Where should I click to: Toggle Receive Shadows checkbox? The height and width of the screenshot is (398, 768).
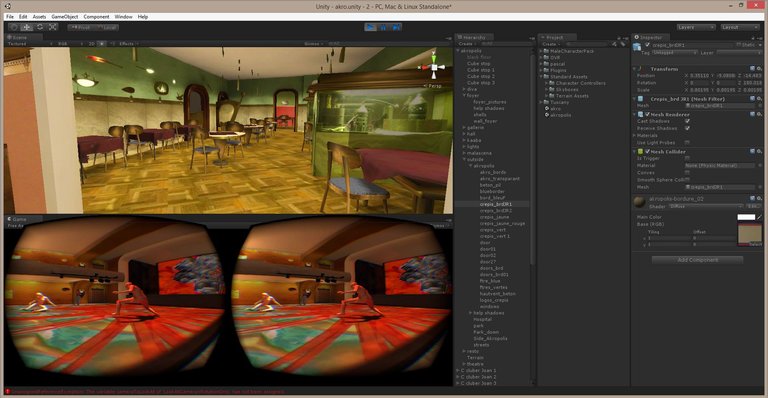pyautogui.click(x=687, y=128)
